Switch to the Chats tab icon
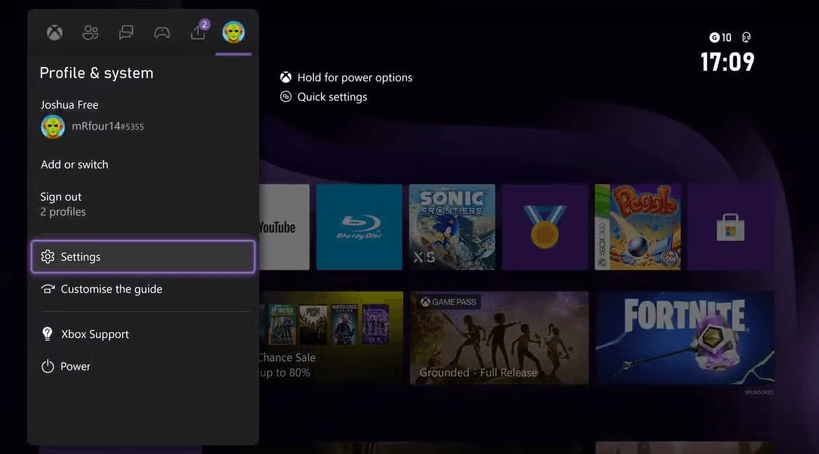The width and height of the screenshot is (819, 454). (x=126, y=33)
